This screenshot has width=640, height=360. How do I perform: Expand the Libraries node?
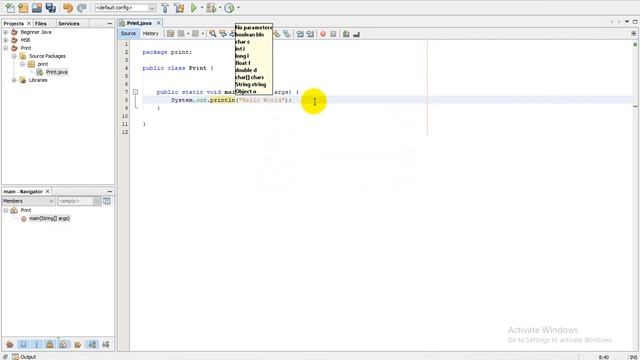(x=14, y=80)
